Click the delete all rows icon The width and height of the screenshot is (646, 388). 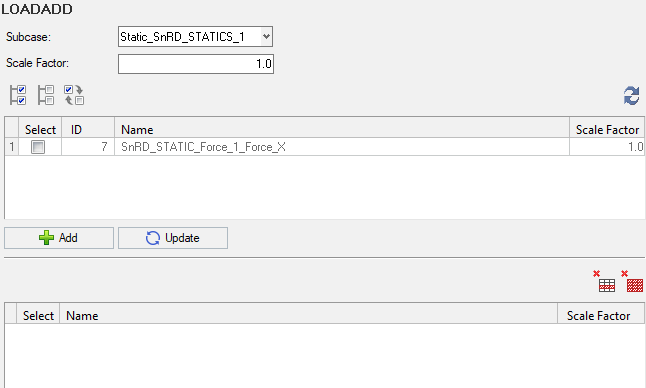coord(632,281)
